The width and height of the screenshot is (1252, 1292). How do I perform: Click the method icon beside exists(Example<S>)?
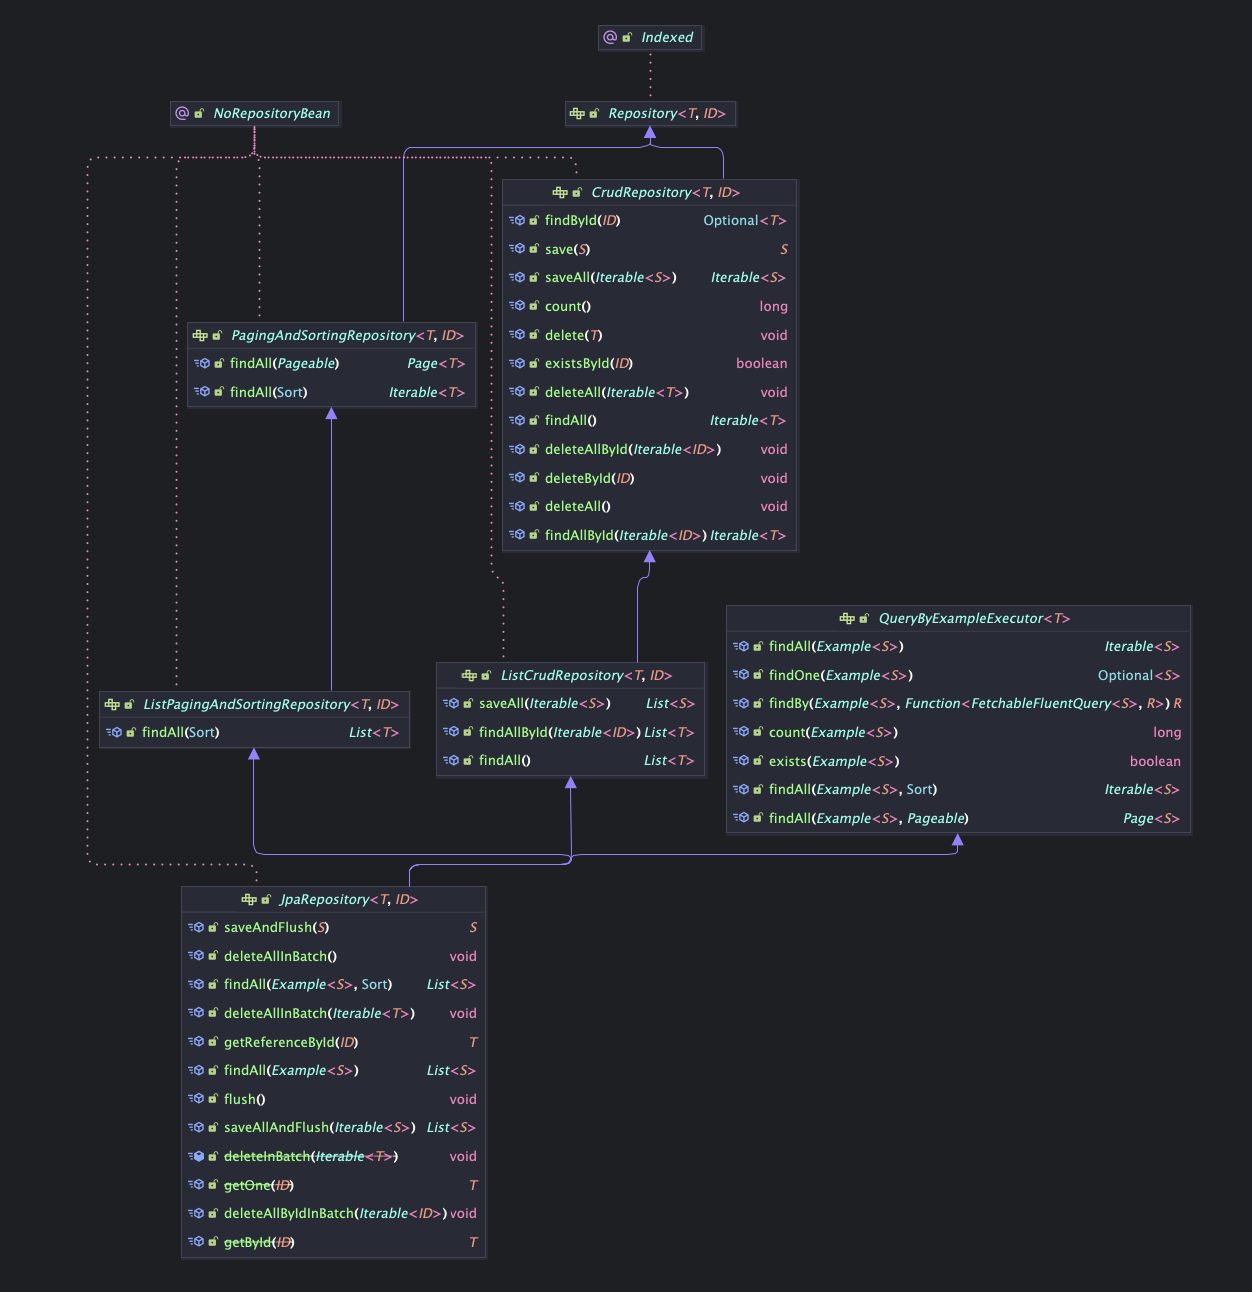pyautogui.click(x=741, y=761)
